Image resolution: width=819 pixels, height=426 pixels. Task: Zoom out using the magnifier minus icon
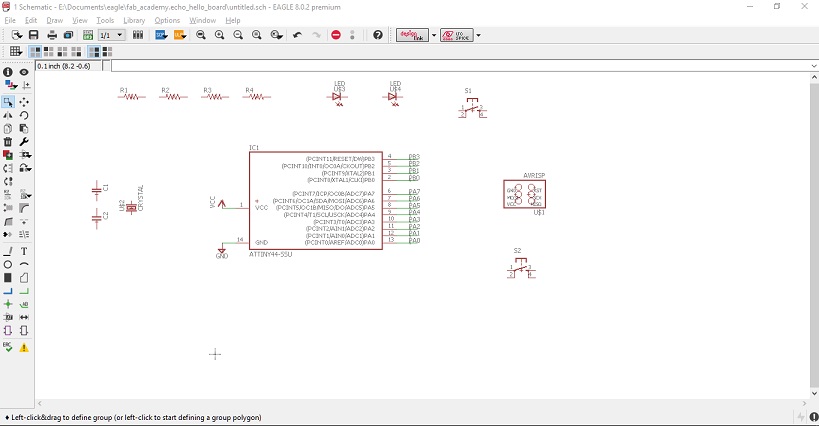[238, 35]
